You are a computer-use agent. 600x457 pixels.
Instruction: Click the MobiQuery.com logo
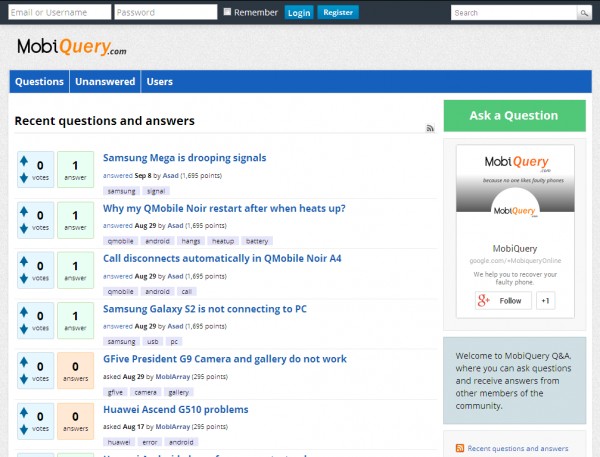click(x=72, y=47)
